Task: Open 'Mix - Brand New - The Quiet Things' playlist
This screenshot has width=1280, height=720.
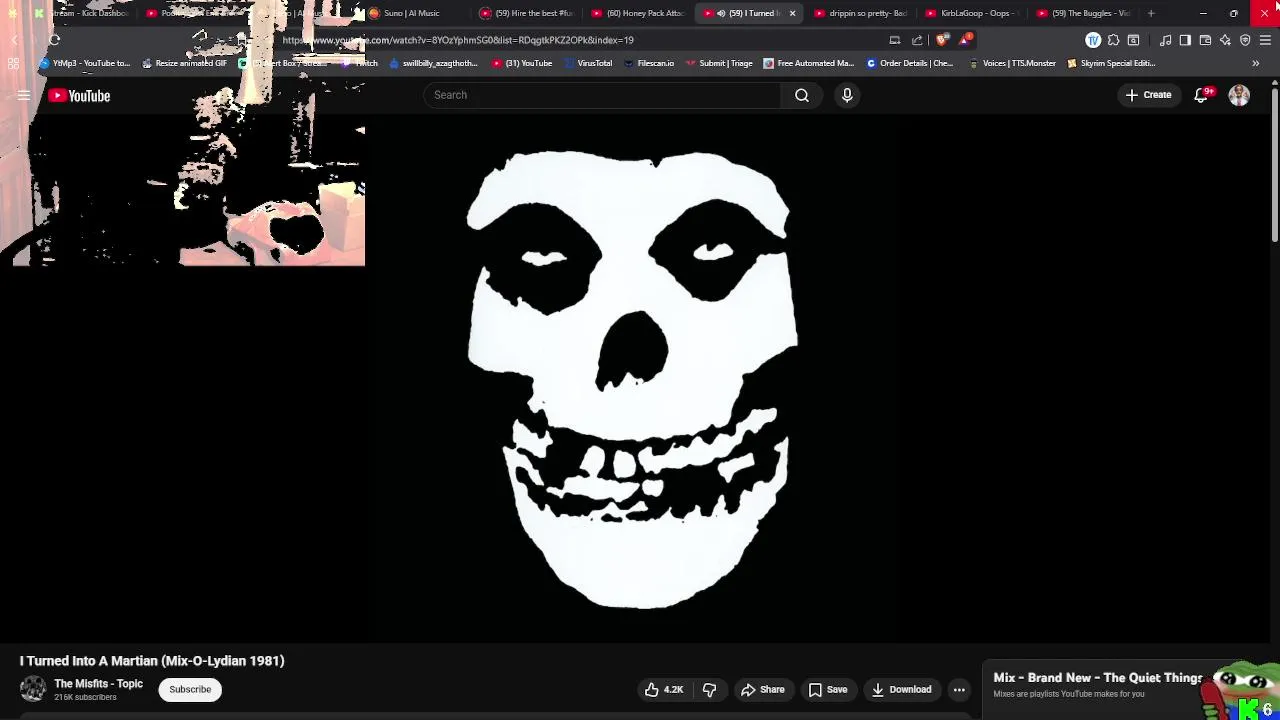Action: (x=1097, y=678)
